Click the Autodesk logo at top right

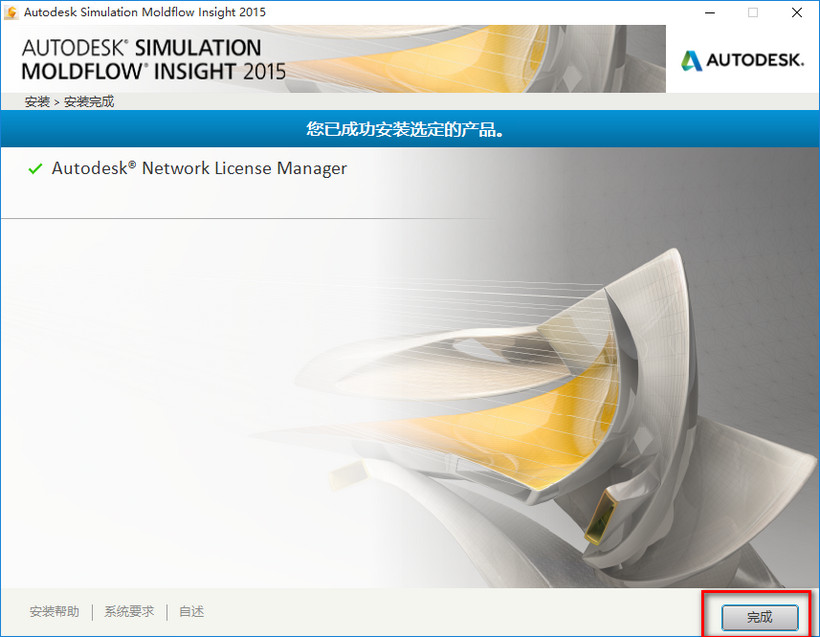click(742, 60)
